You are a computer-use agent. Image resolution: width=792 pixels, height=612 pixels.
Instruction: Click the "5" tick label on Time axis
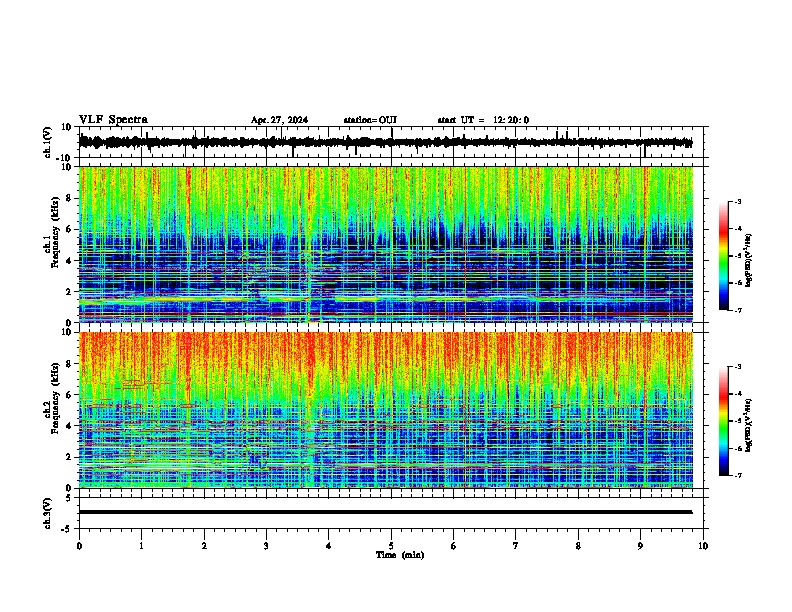tap(391, 546)
